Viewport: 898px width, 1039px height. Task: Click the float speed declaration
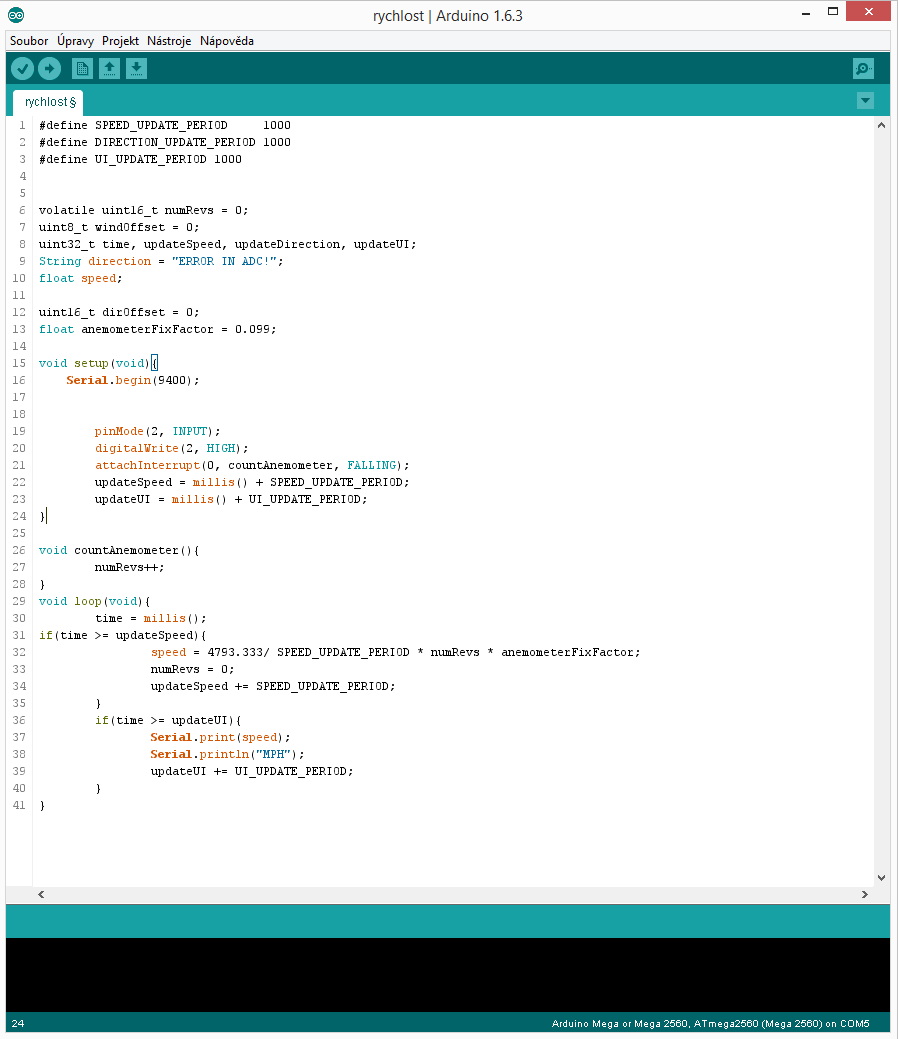[80, 278]
